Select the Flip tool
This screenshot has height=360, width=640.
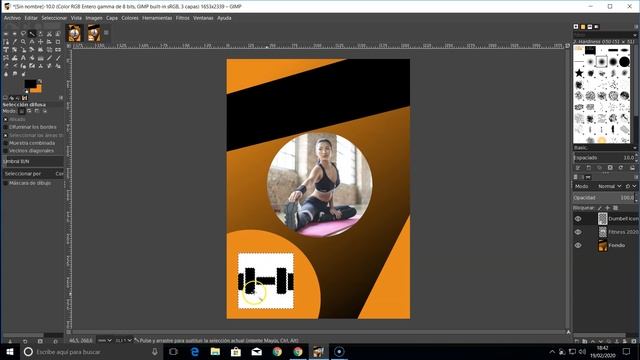[58, 50]
